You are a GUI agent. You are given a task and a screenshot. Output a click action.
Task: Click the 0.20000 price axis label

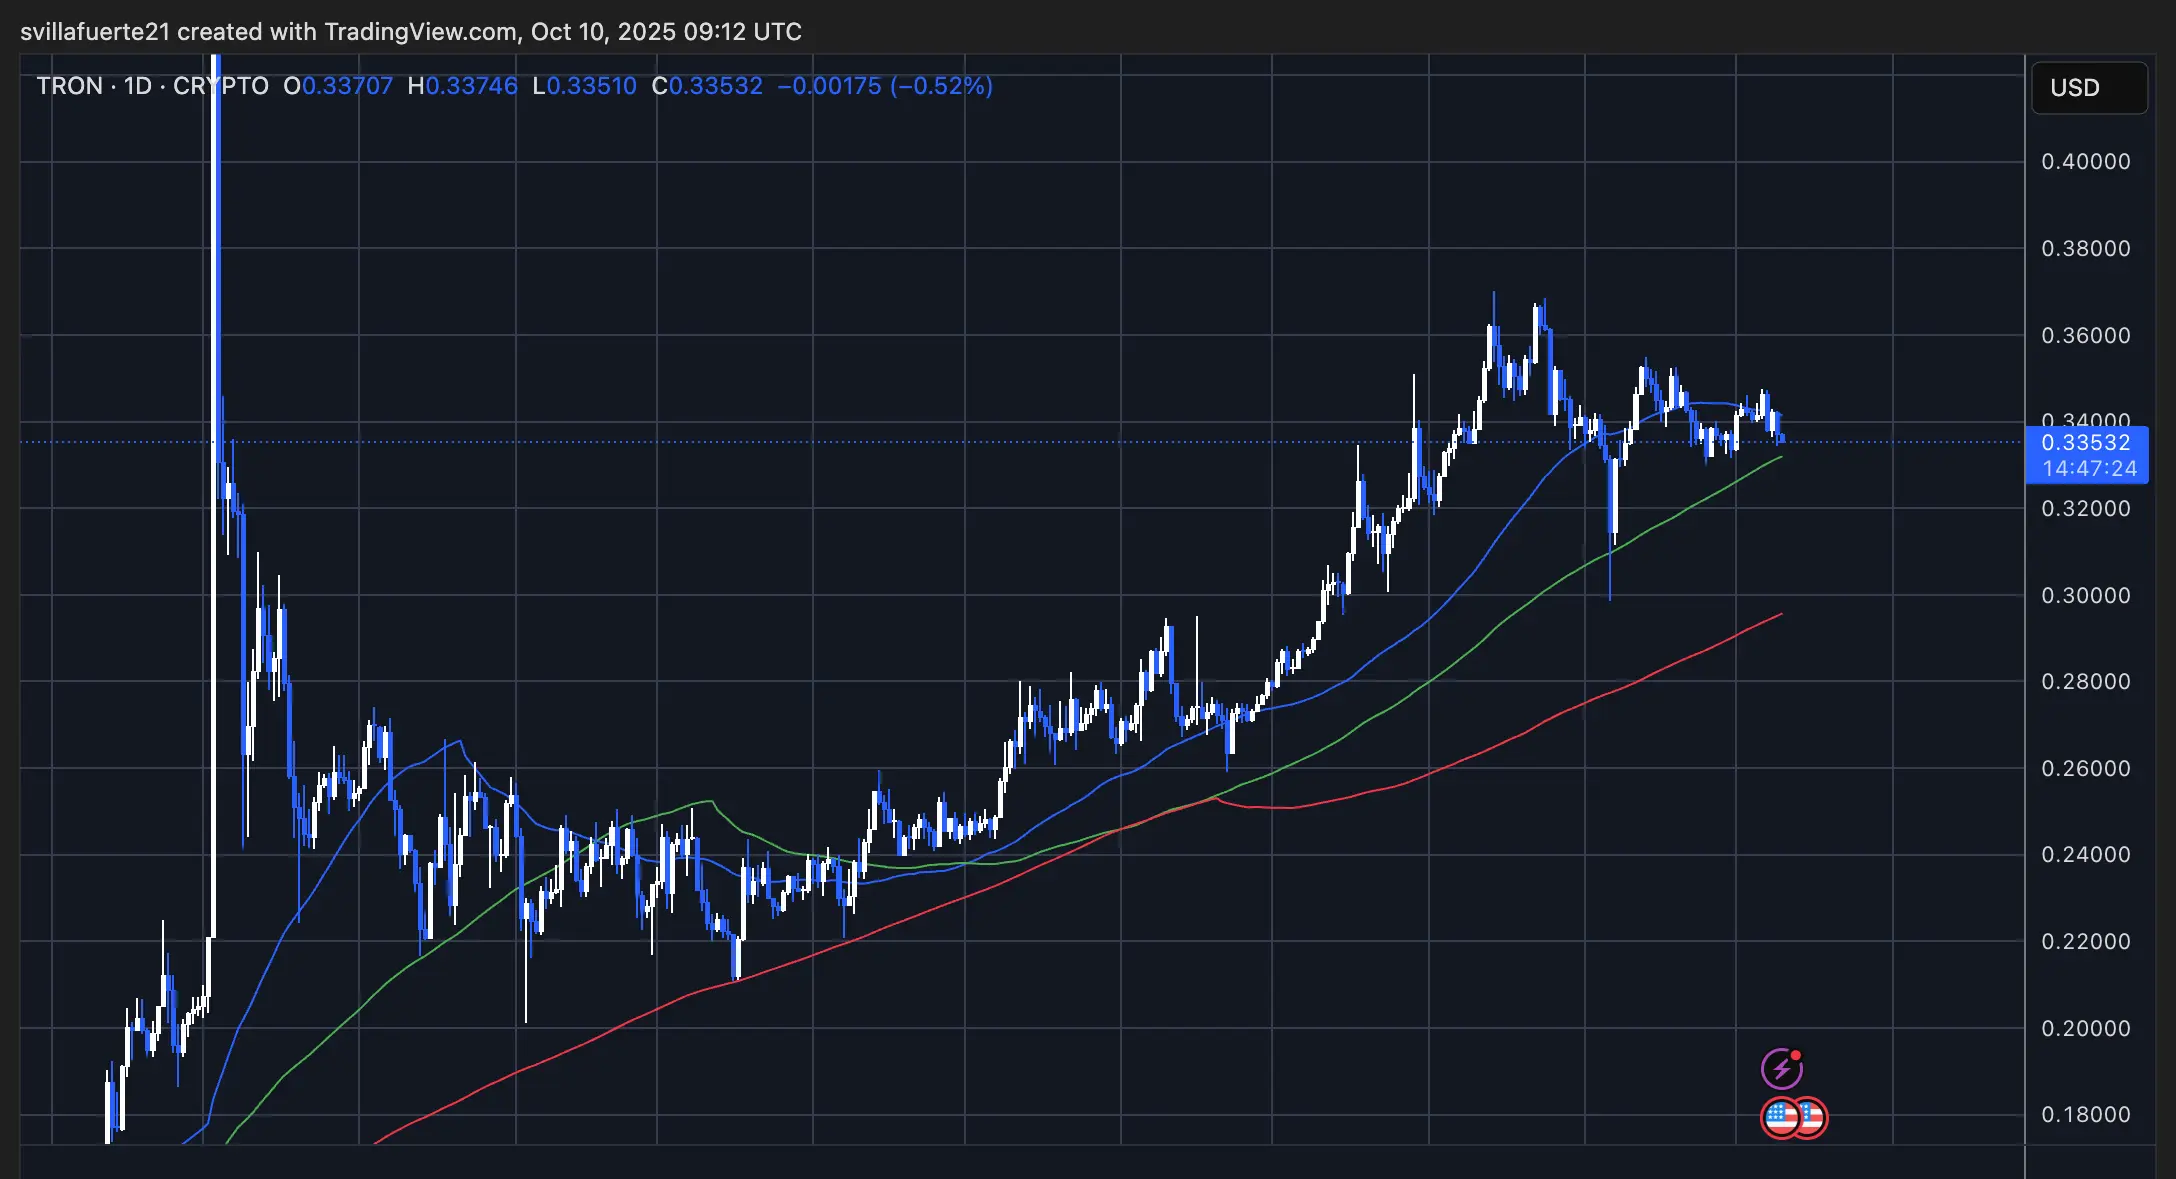click(x=2085, y=1028)
